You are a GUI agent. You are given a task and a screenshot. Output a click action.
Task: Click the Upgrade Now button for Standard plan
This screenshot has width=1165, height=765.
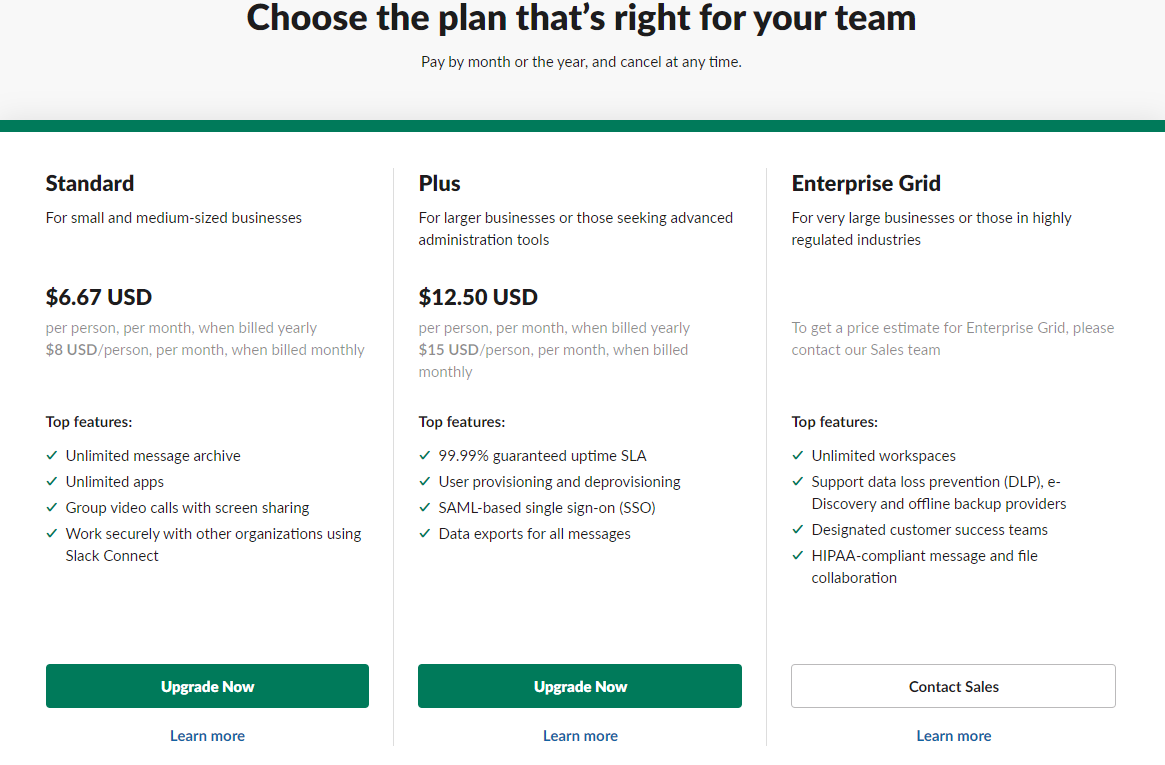[207, 686]
